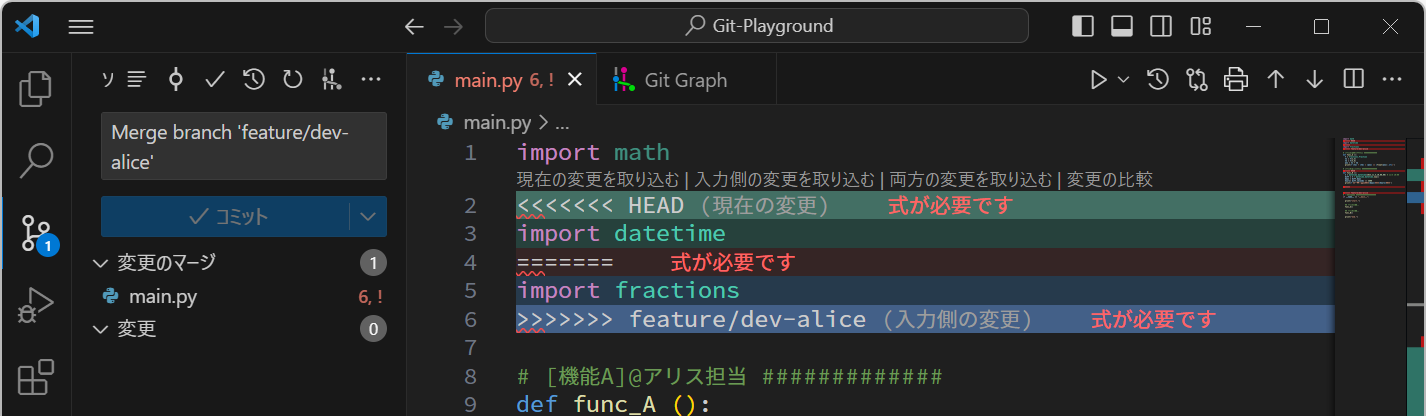
Task: Open the hamburger application menu
Action: tap(80, 27)
